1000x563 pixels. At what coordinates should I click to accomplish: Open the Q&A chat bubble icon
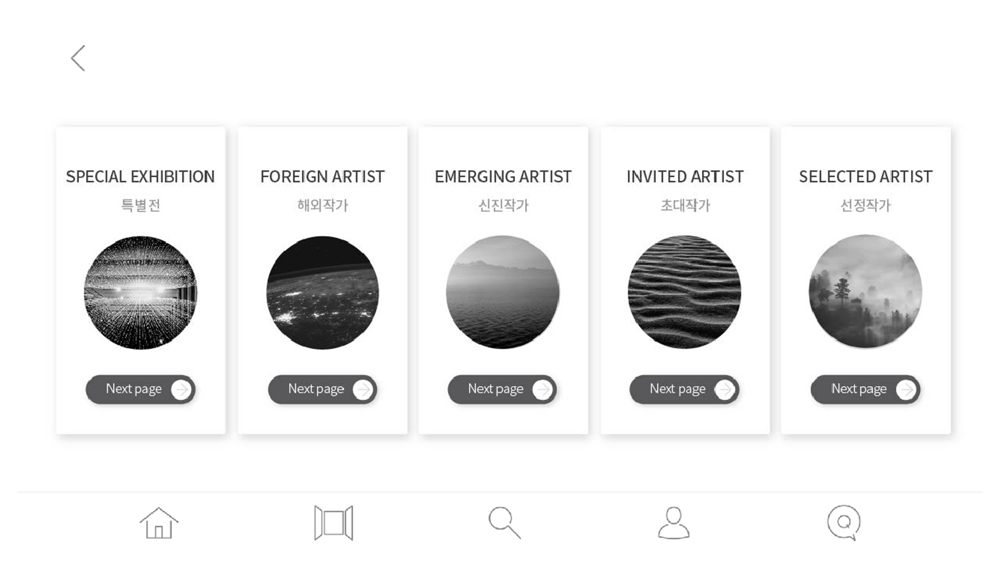click(x=844, y=522)
